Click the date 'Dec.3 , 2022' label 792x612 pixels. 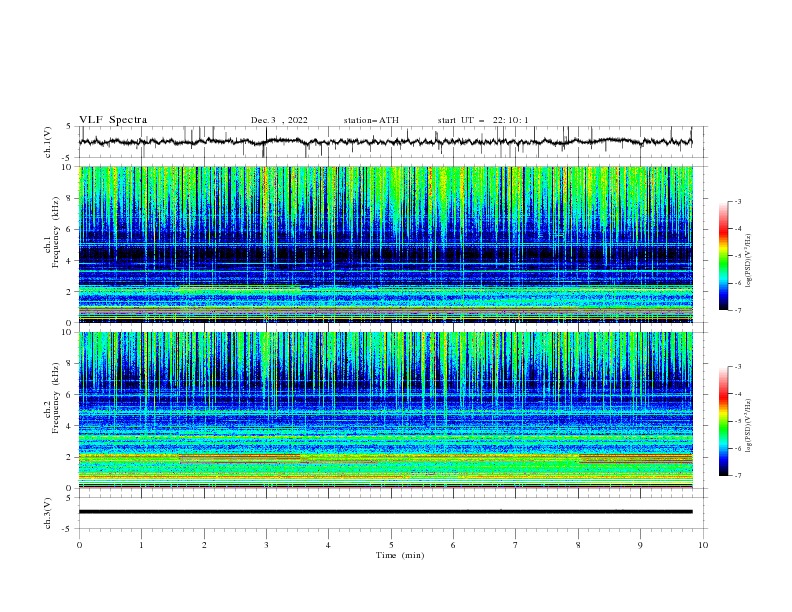click(279, 120)
